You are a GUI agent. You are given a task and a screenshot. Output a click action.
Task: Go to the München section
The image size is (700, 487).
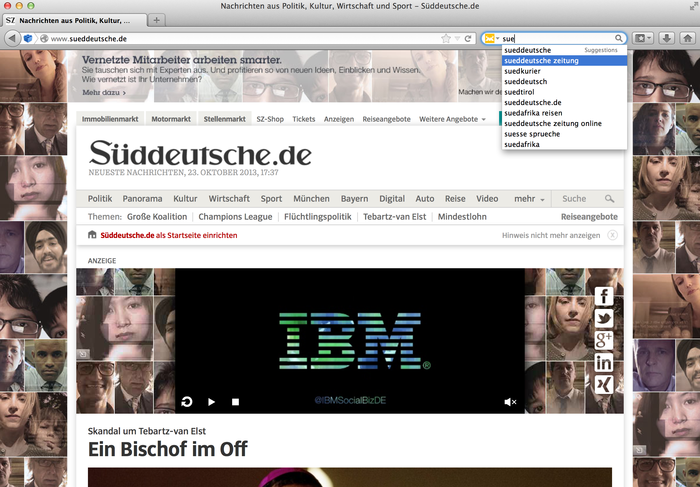[x=311, y=199]
